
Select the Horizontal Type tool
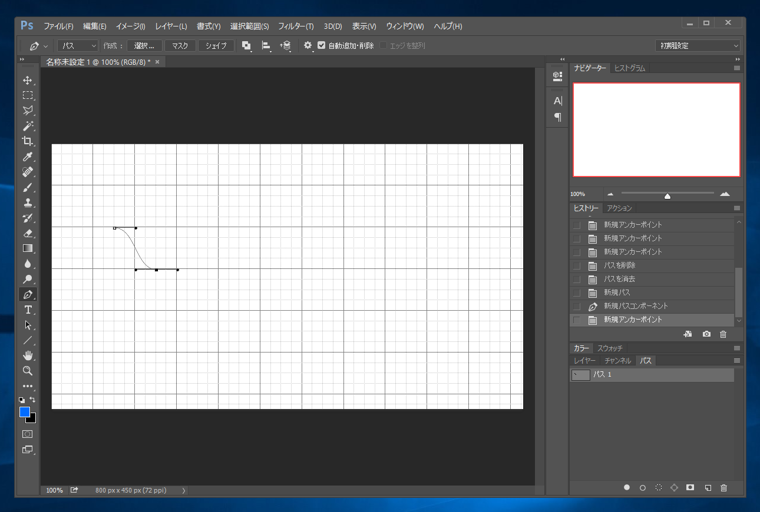click(x=28, y=310)
